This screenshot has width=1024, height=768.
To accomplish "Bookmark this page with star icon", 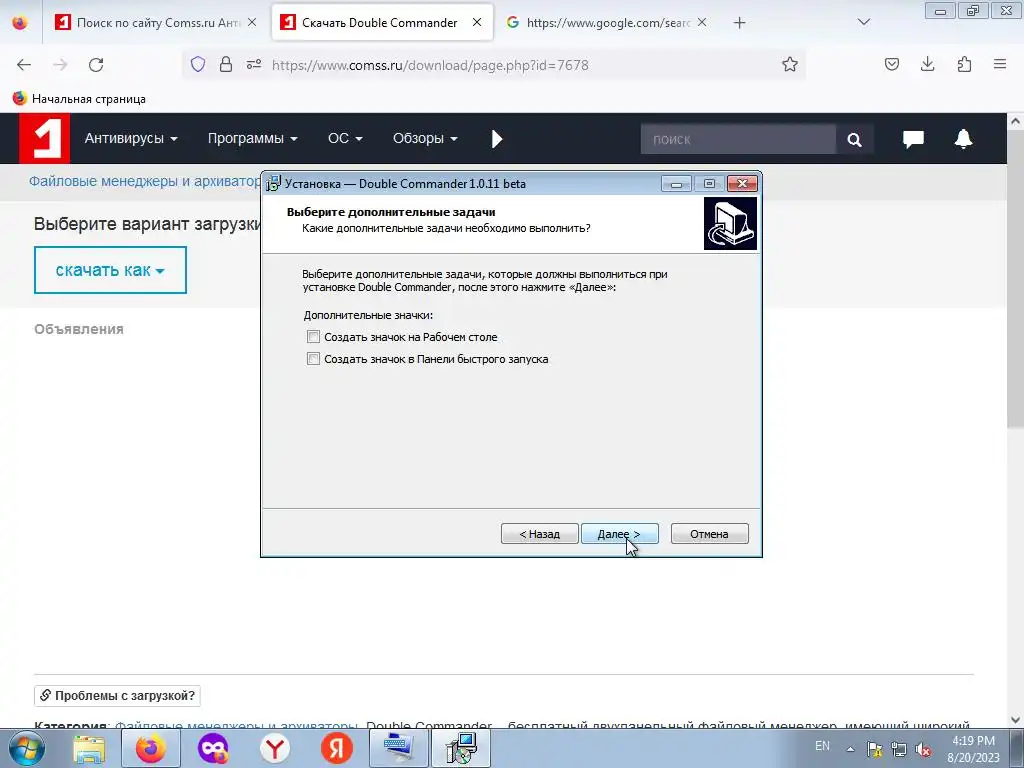I will pyautogui.click(x=790, y=64).
